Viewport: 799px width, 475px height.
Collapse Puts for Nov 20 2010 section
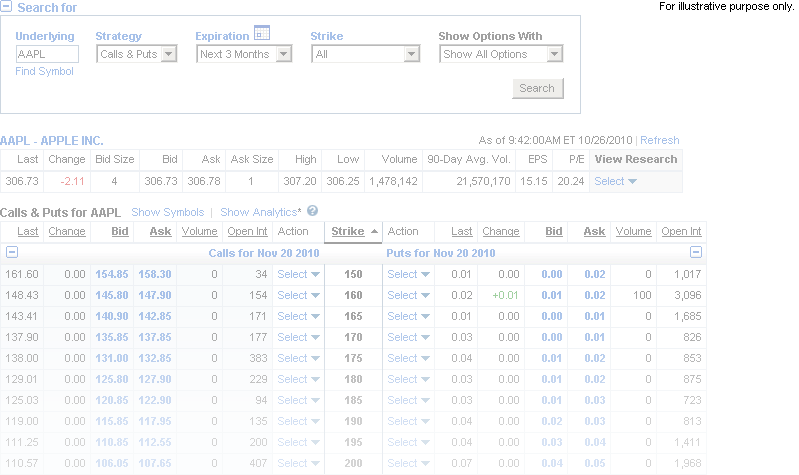696,253
